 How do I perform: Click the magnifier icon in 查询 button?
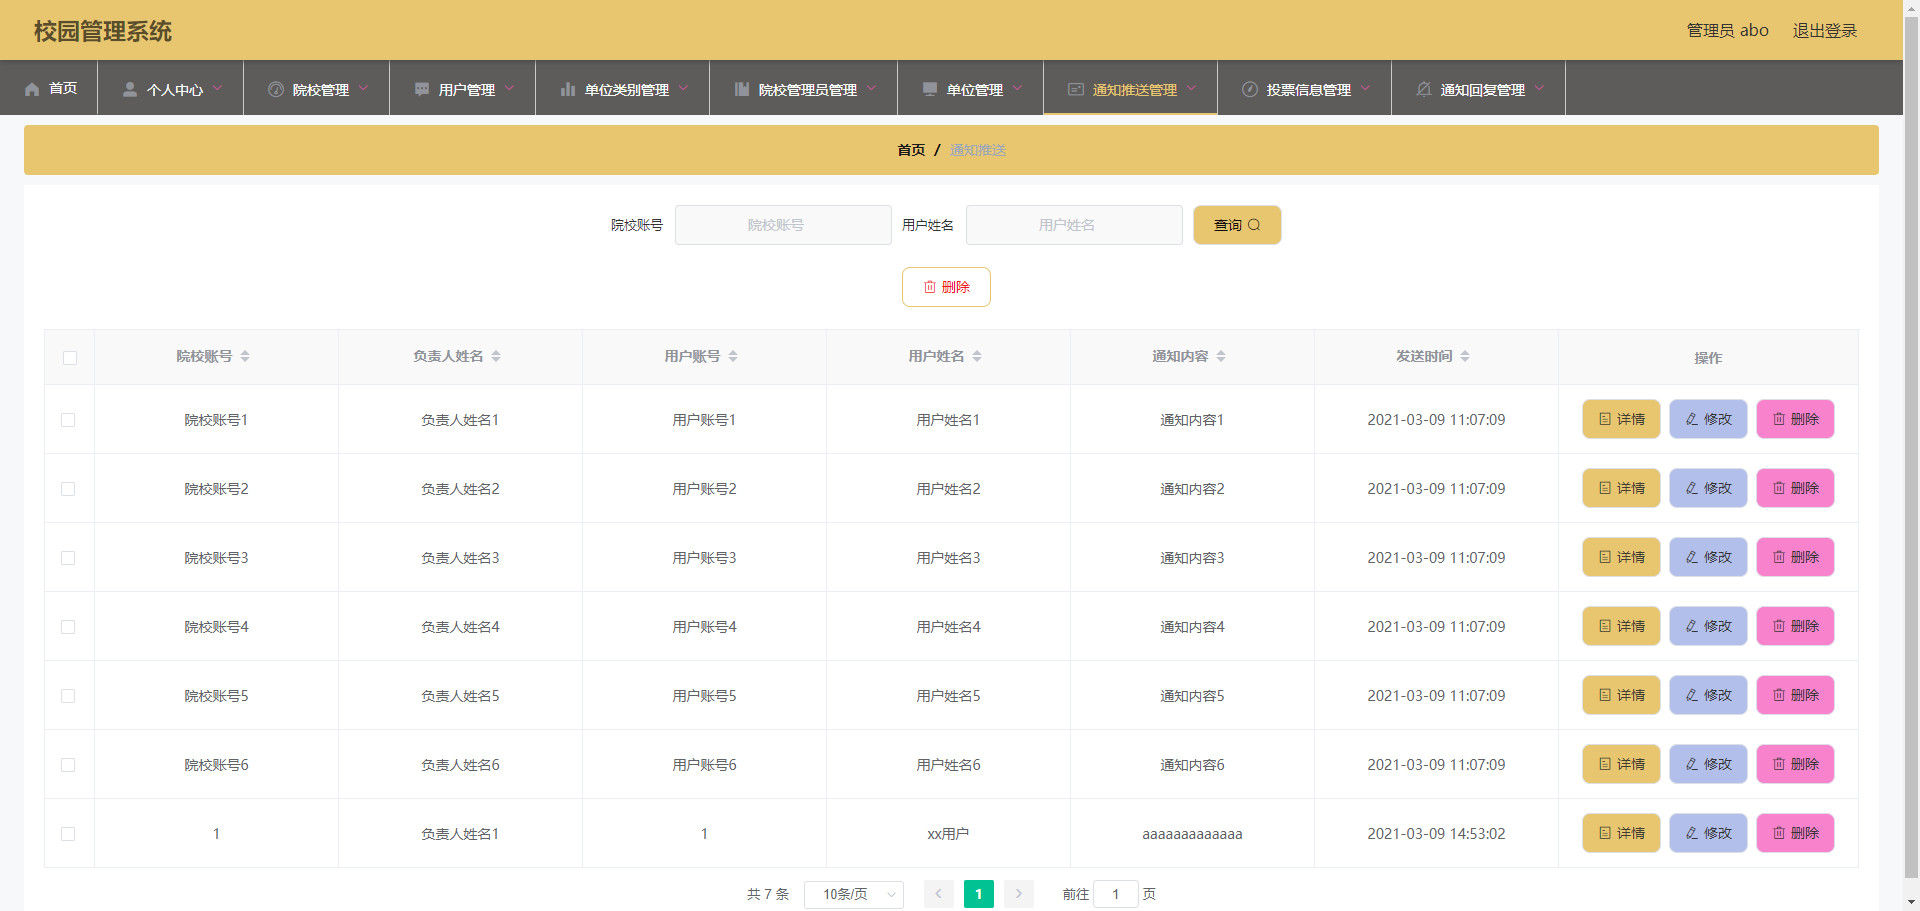1254,225
